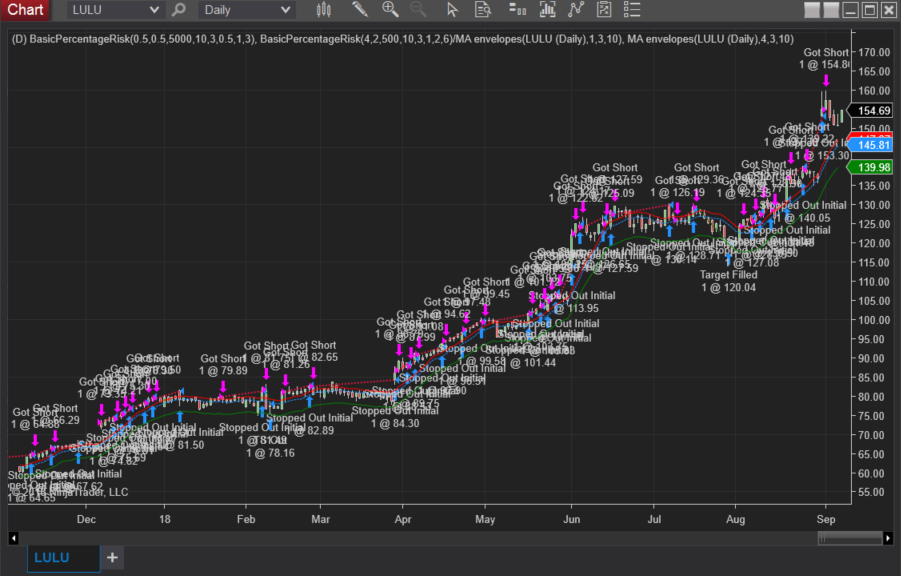Click the blue 145.81 price marker
The height and width of the screenshot is (576, 901).
click(872, 145)
